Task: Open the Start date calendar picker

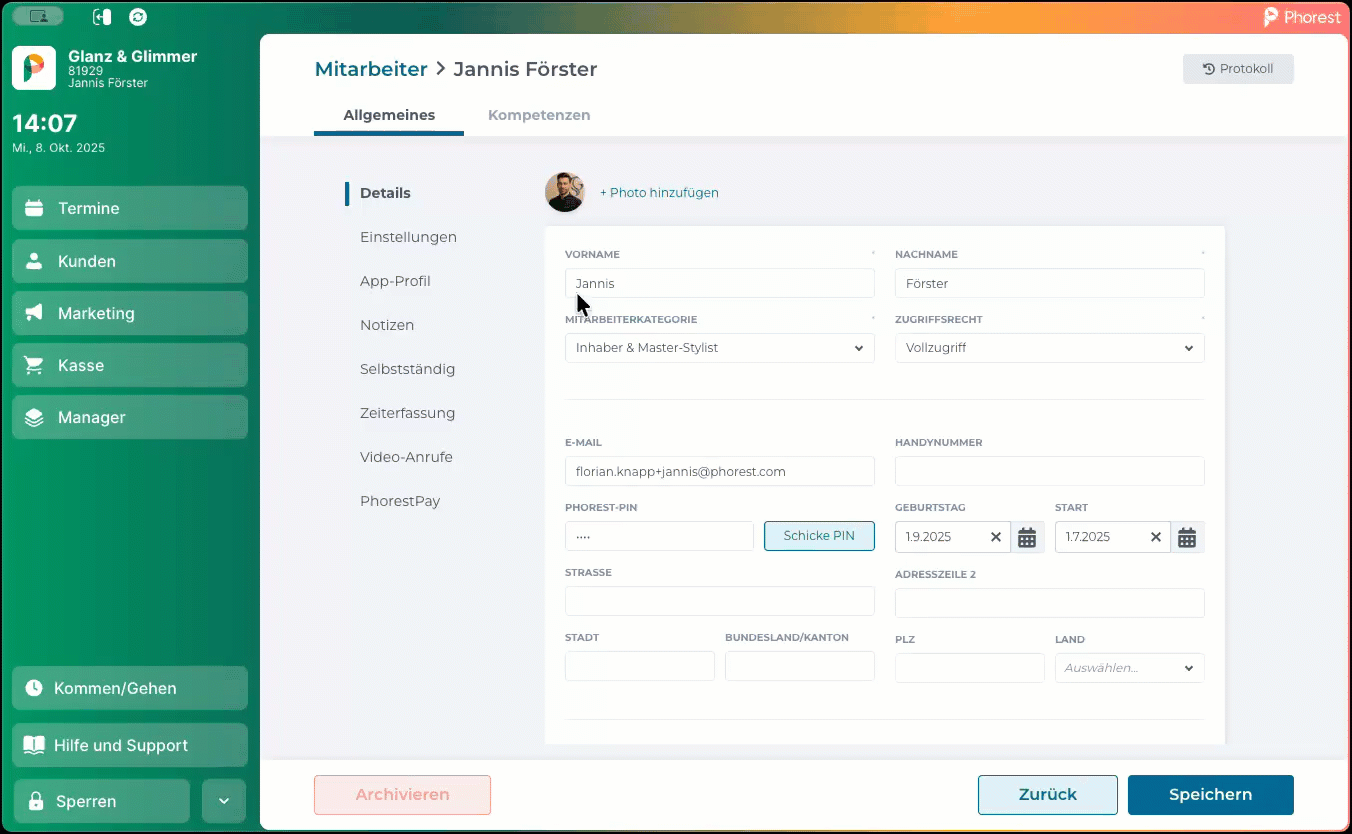Action: [1187, 537]
